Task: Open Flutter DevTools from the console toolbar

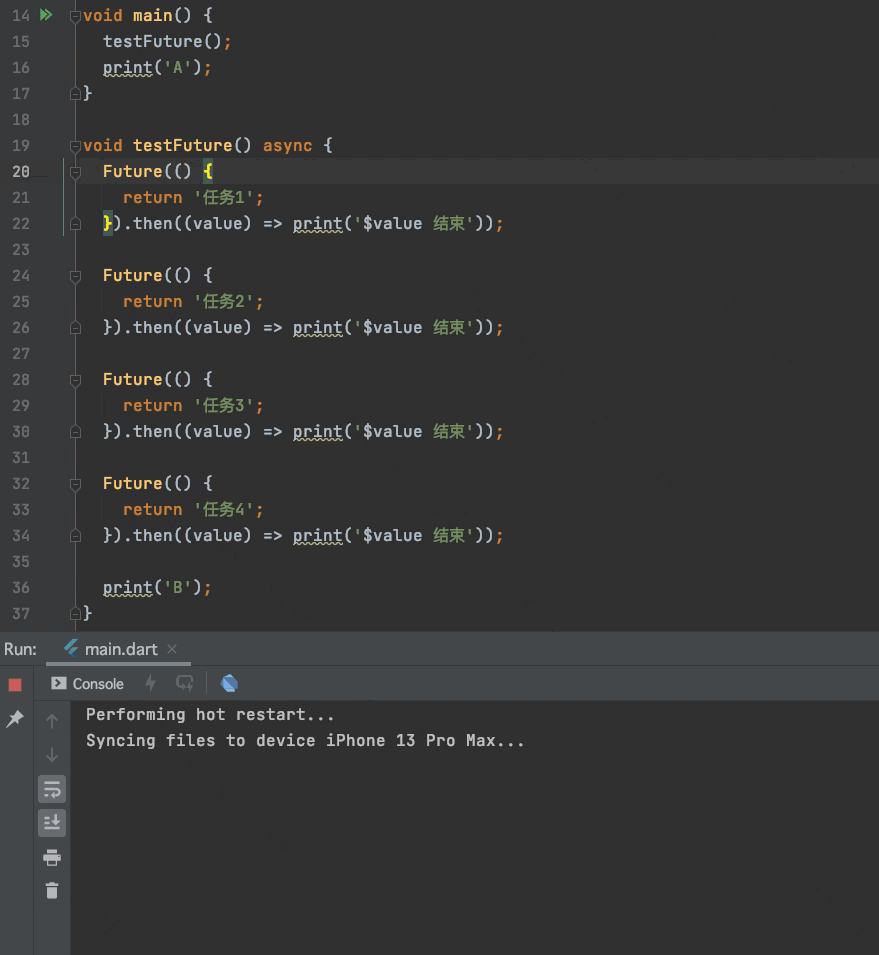Action: coord(229,683)
